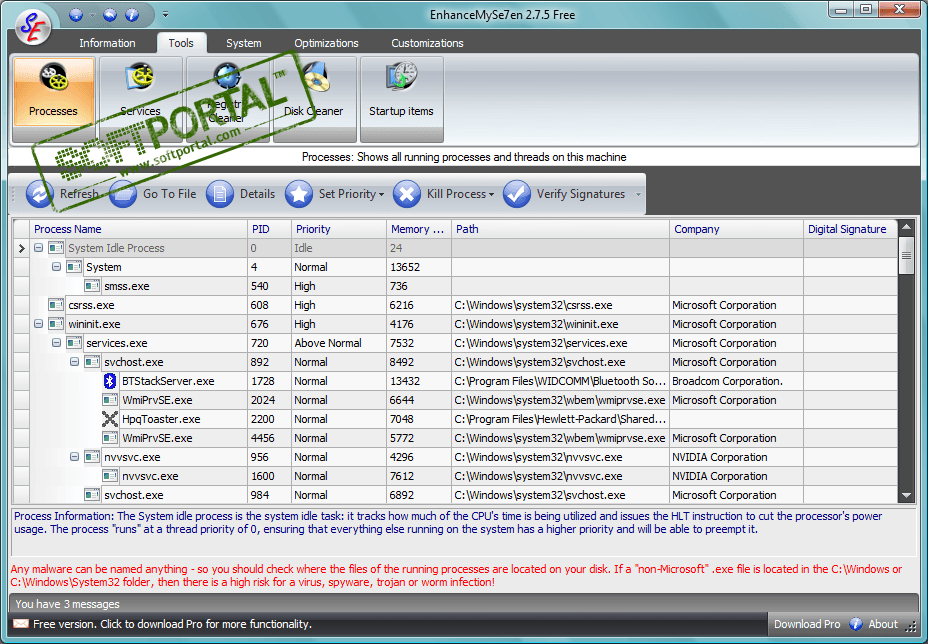928x644 pixels.
Task: Switch to the System tab
Action: pyautogui.click(x=243, y=43)
